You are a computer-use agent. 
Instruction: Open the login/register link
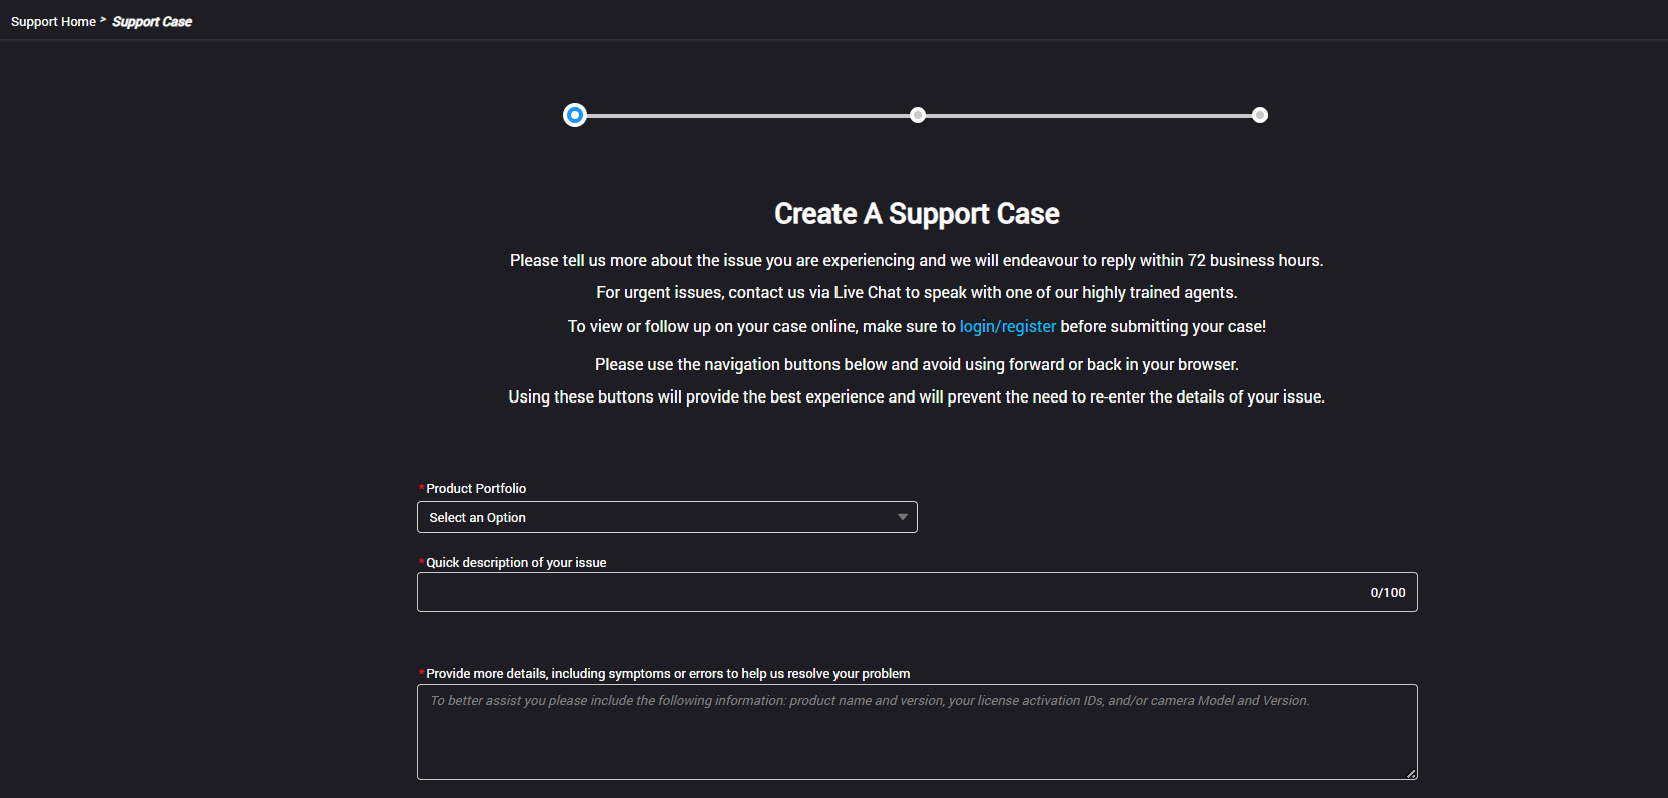click(1007, 326)
